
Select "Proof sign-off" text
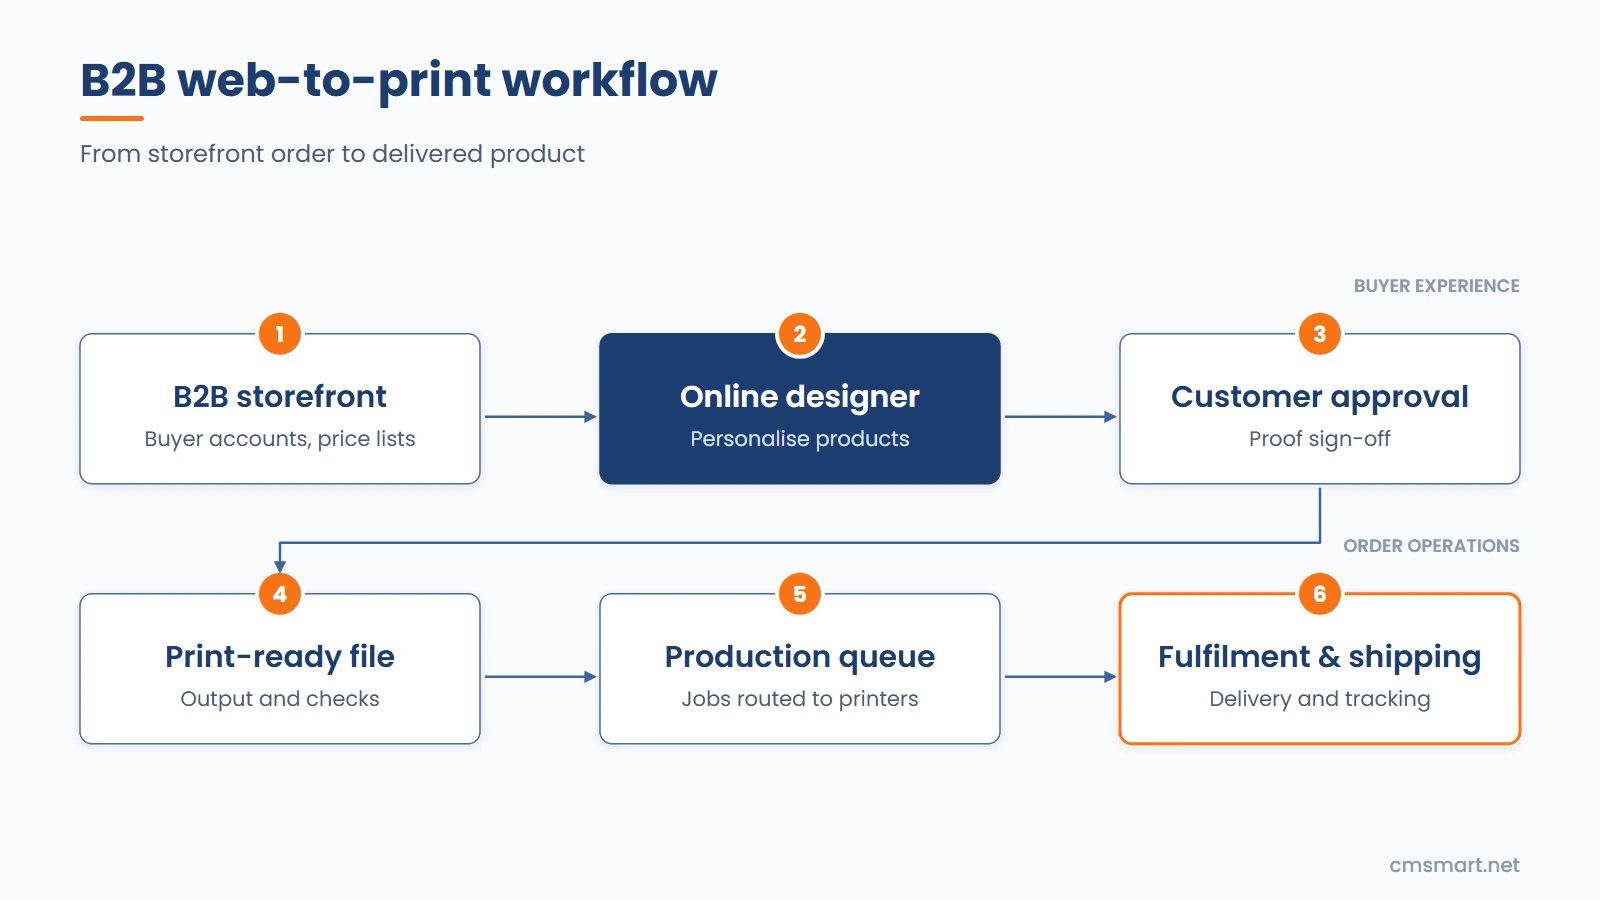click(1320, 439)
